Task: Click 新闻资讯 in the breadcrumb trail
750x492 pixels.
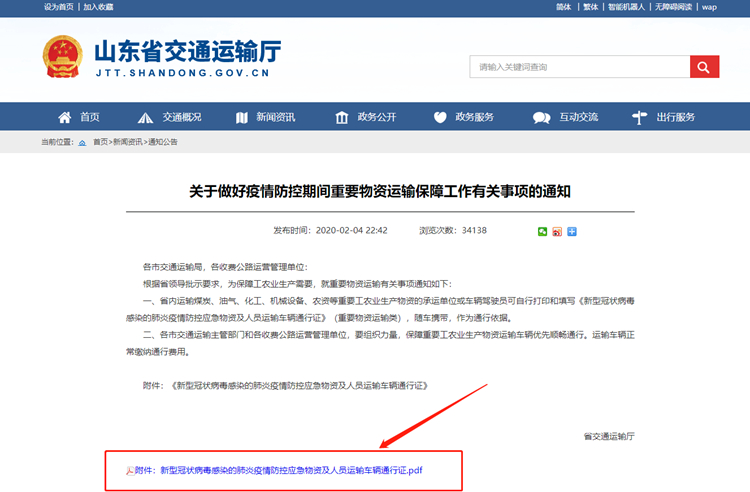Action: point(128,142)
